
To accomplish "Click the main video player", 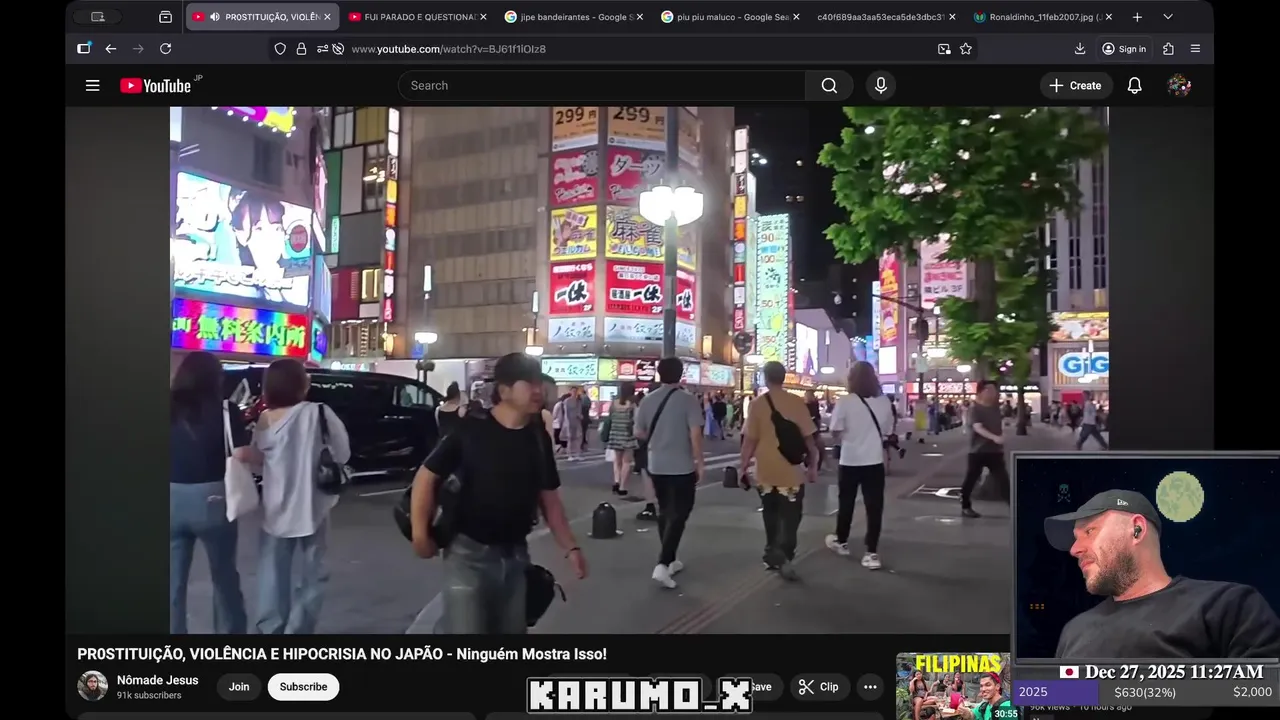I will [x=639, y=370].
